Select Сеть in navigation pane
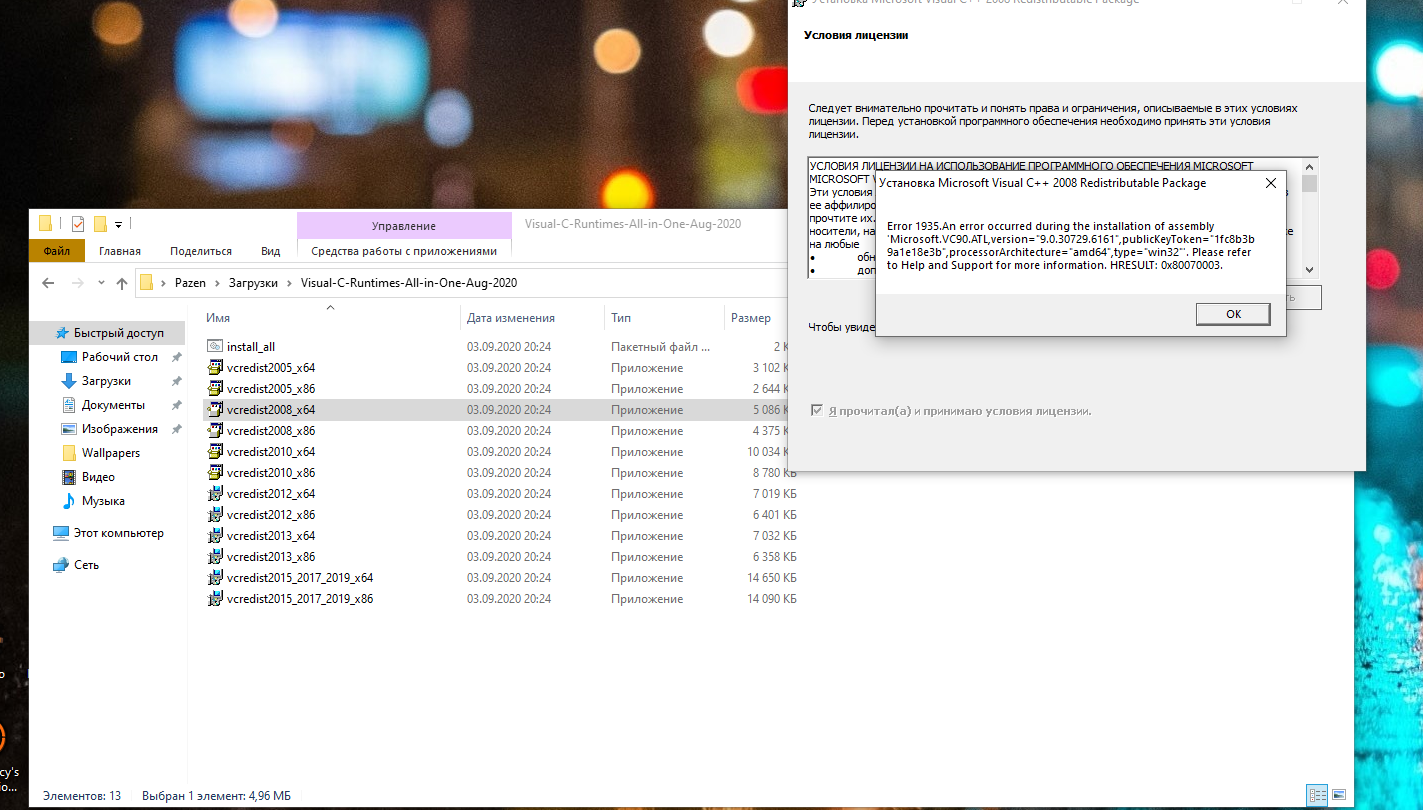1423x810 pixels. pos(87,565)
